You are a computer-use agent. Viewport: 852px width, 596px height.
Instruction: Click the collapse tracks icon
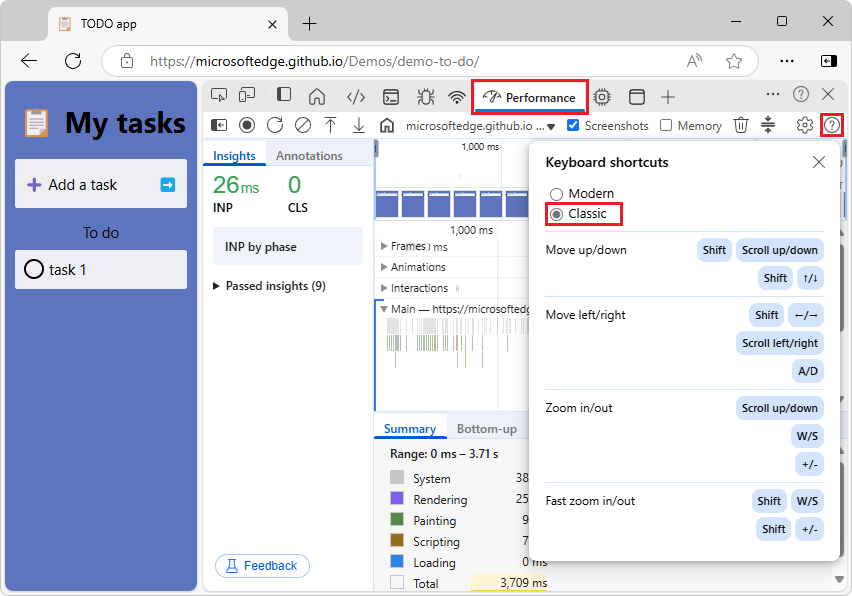768,124
